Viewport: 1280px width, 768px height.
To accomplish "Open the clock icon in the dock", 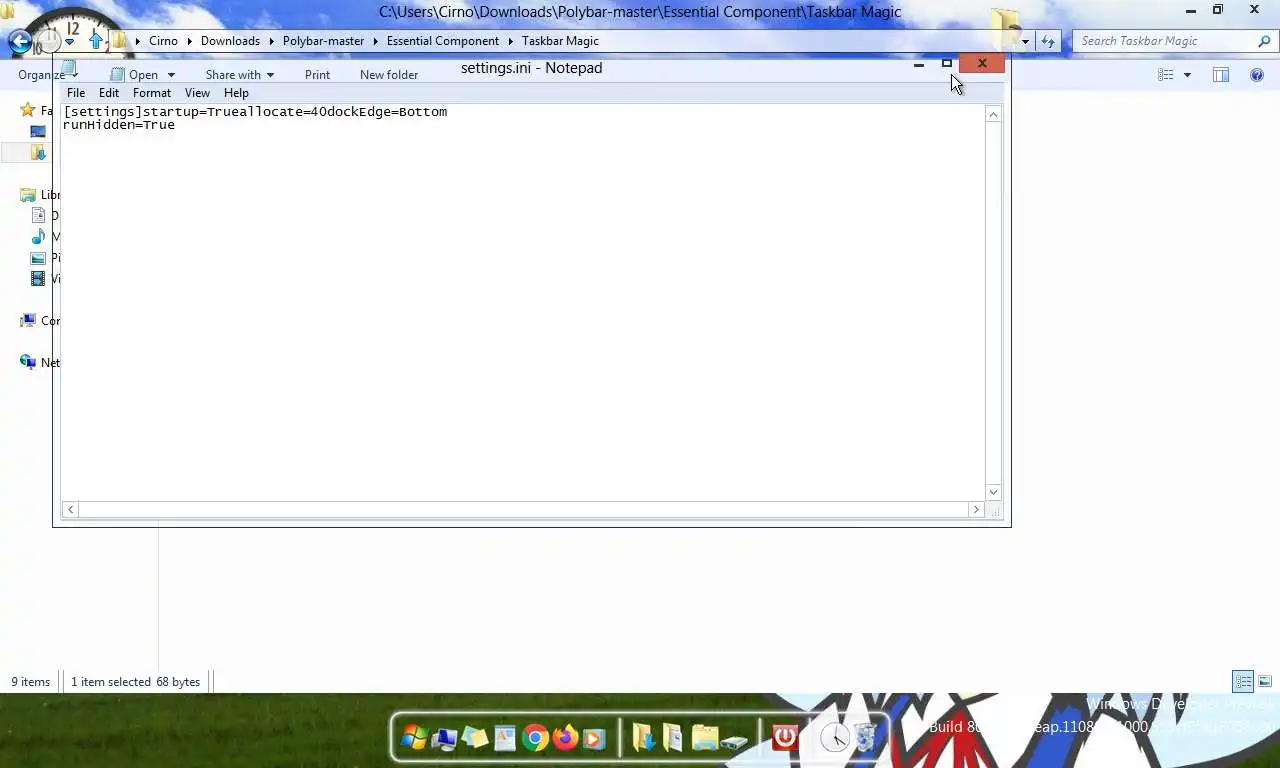I will click(x=834, y=738).
